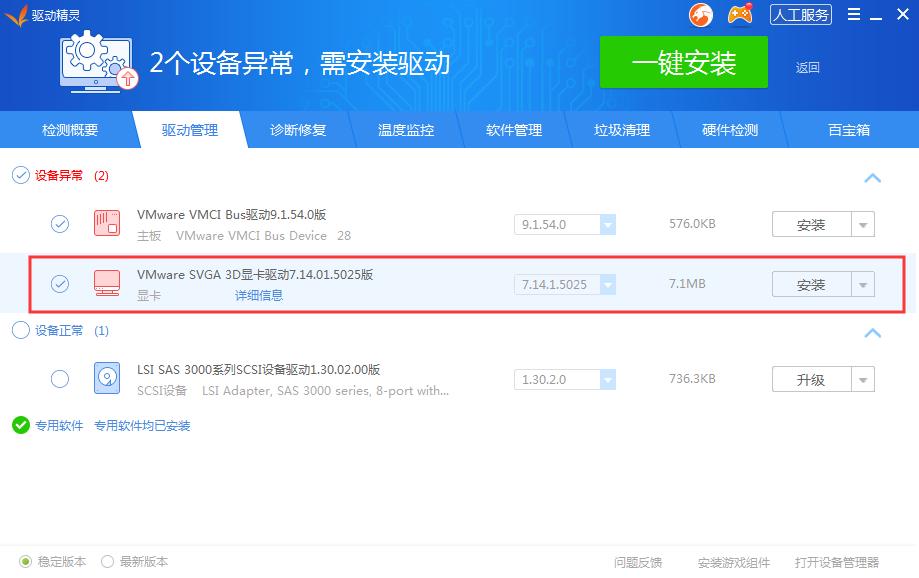Click the browser launcher icon in the title bar
Screen dimensions: 919x578
coord(700,14)
